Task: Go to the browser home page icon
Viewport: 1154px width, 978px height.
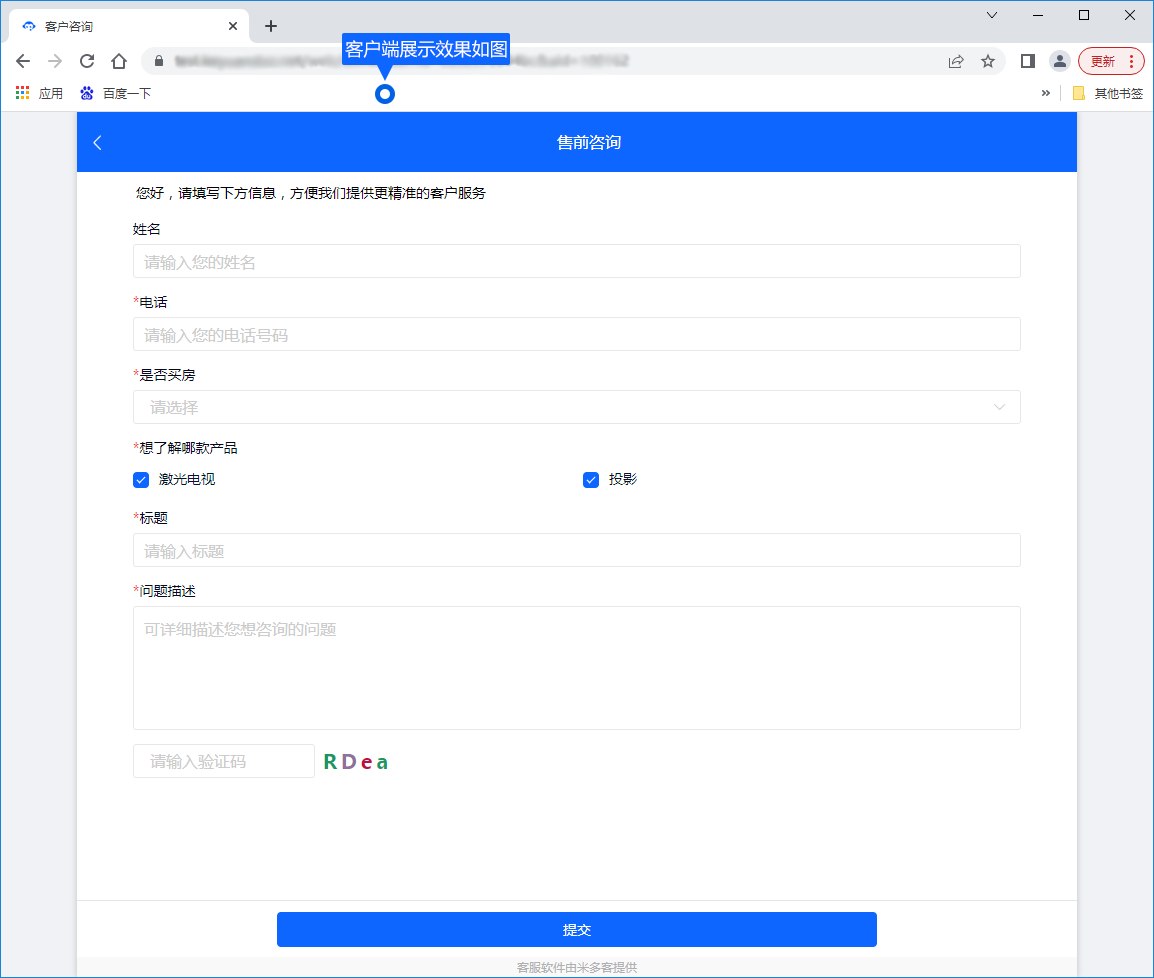Action: click(119, 61)
